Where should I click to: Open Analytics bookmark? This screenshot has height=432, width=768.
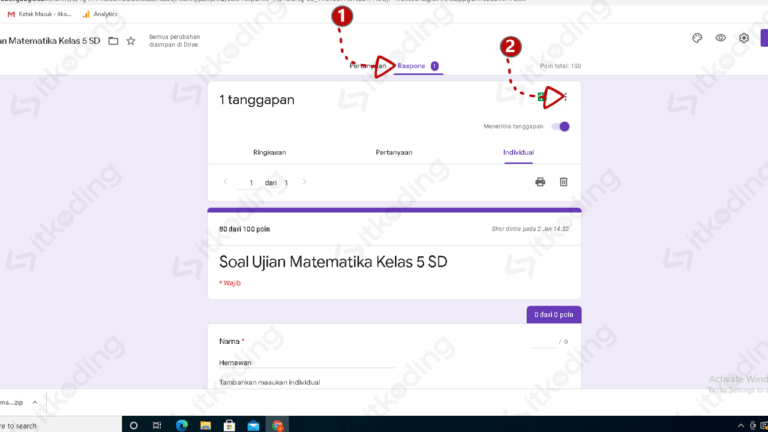[x=100, y=14]
